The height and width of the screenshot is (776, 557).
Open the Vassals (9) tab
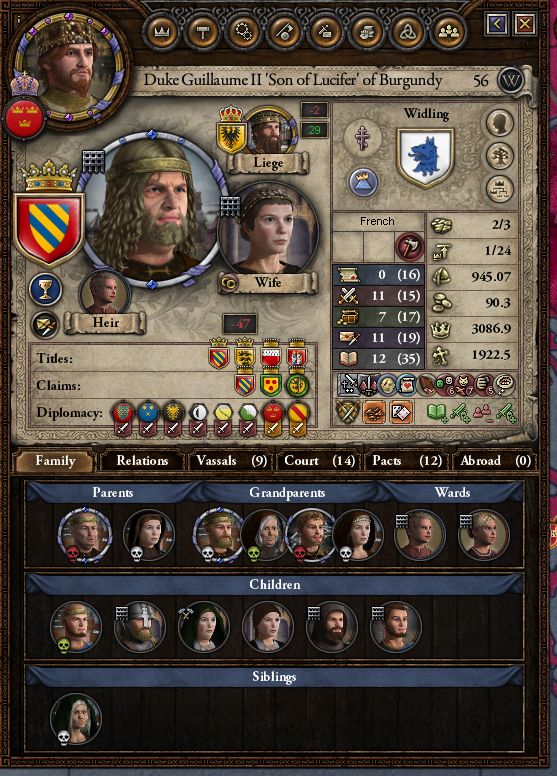pos(231,461)
